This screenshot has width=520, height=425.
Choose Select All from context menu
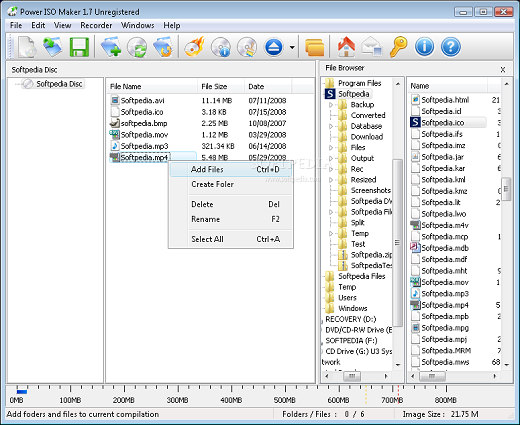[x=231, y=239]
